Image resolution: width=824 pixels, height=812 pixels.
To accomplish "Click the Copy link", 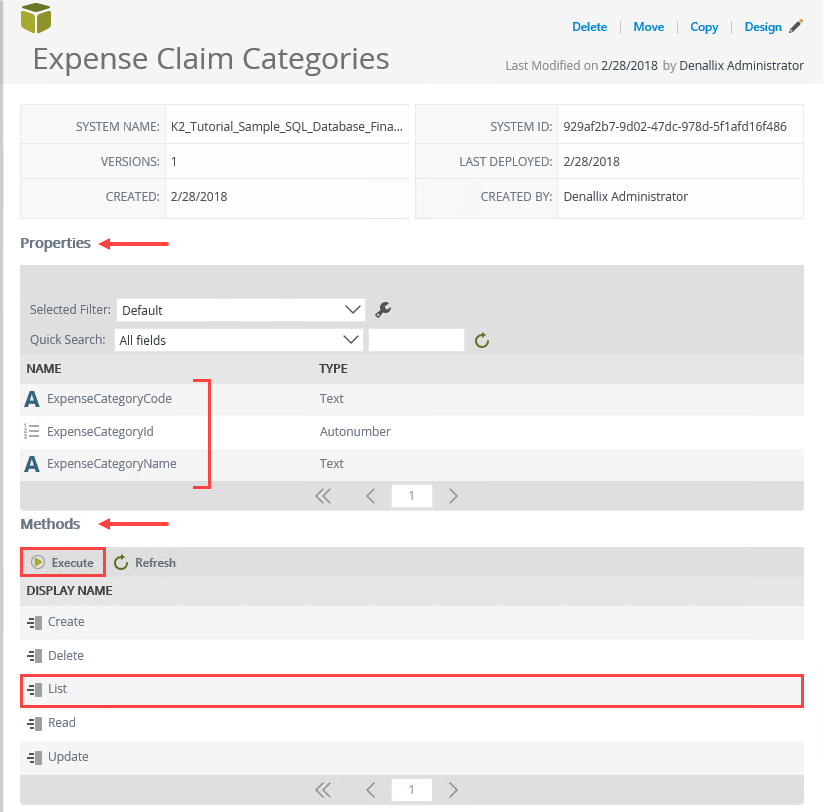I will tap(704, 27).
